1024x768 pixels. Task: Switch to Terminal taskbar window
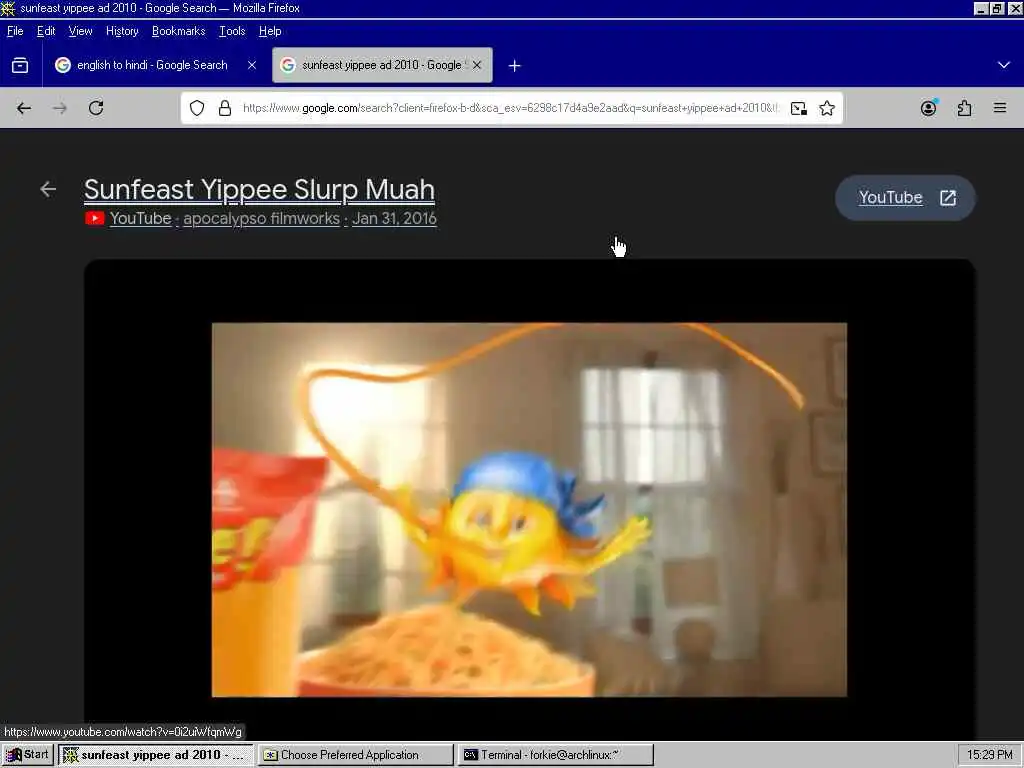[x=555, y=755]
